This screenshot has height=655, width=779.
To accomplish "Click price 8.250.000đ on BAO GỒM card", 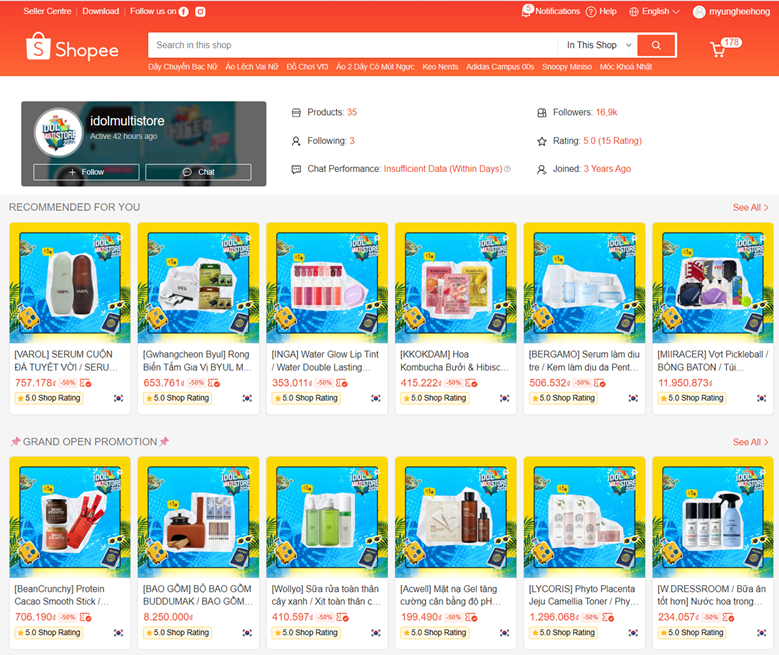I will (168, 617).
